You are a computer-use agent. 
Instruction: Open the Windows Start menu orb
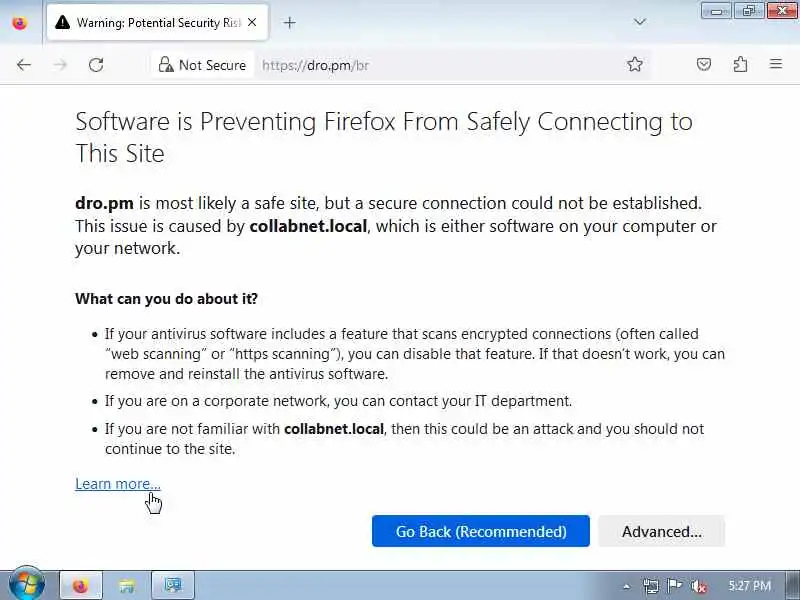click(26, 585)
